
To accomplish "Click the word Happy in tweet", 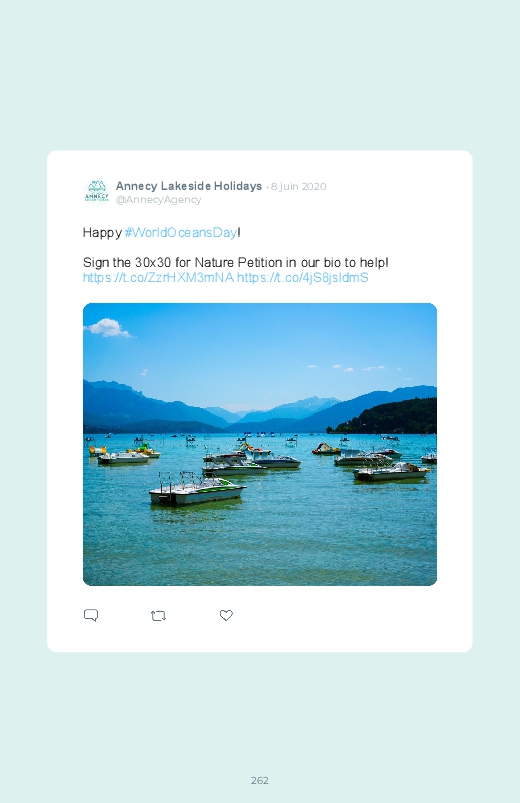I will (102, 233).
